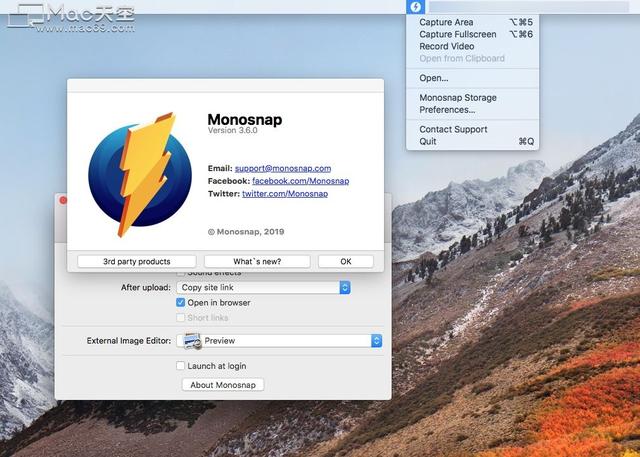Viewport: 640px width, 457px height.
Task: Toggle the Short links checkbox
Action: pos(180,317)
